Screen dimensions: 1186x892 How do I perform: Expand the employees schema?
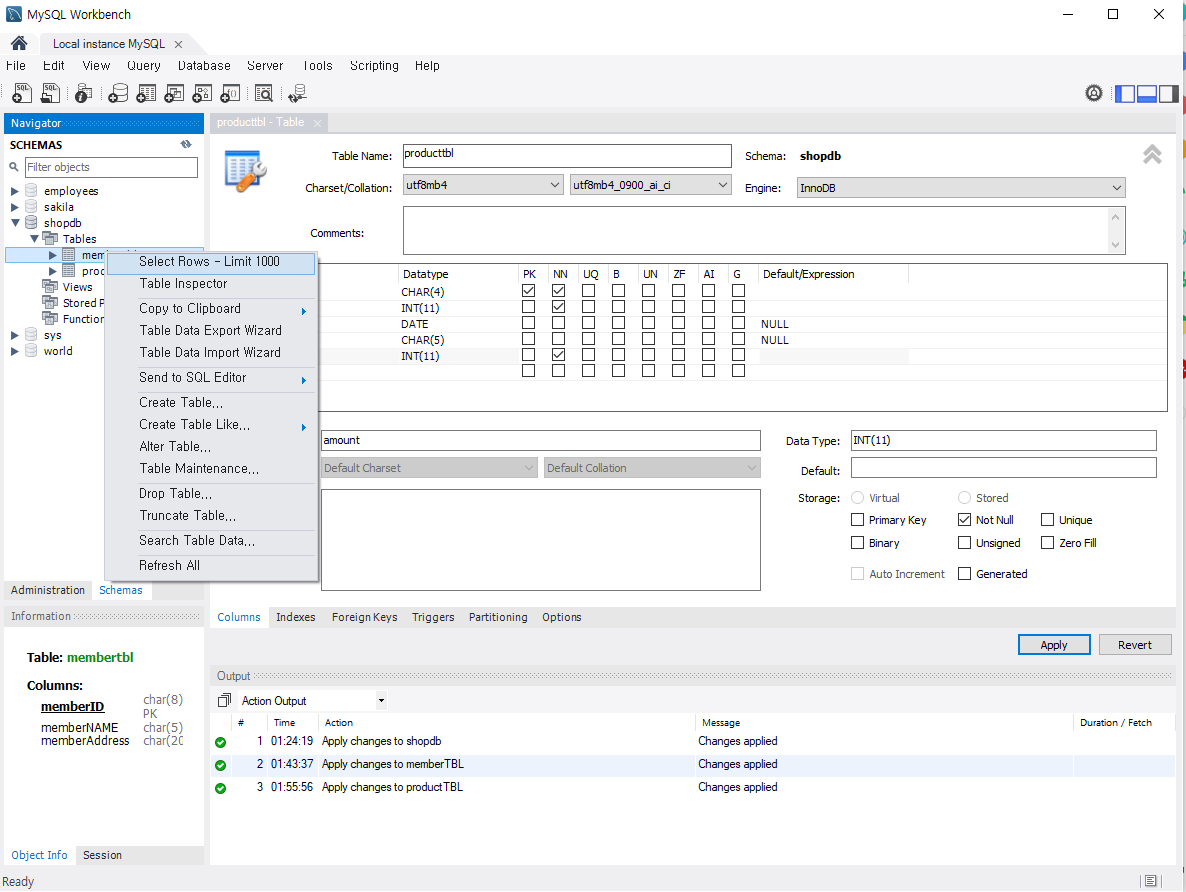pos(14,191)
